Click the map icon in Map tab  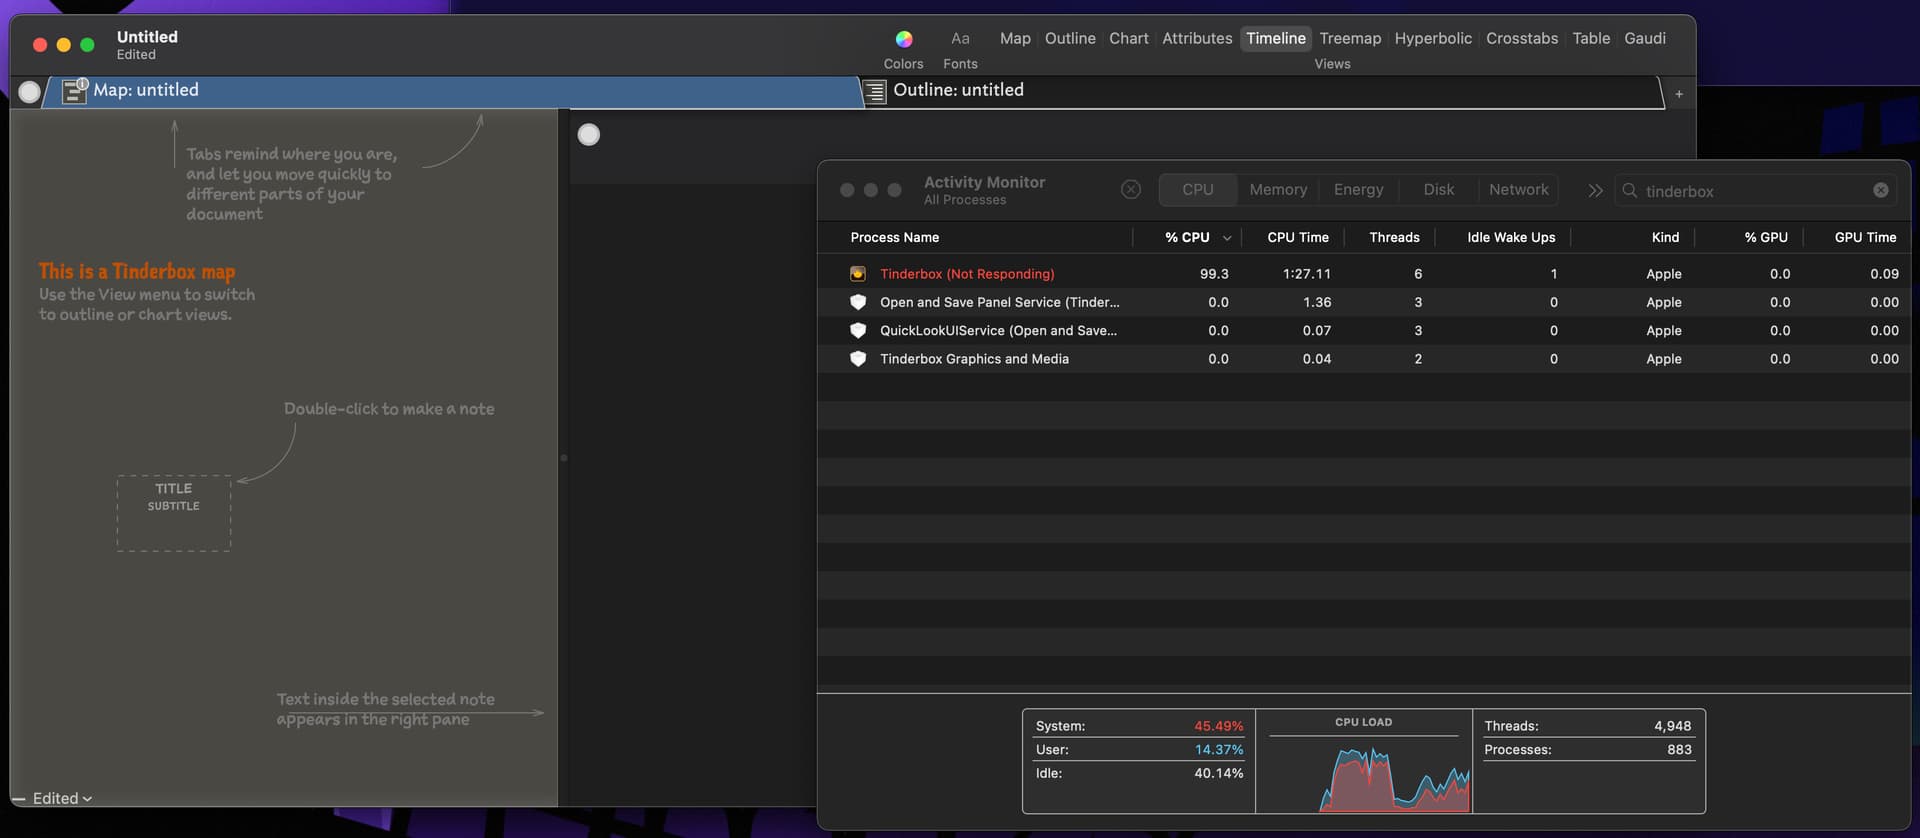click(75, 91)
